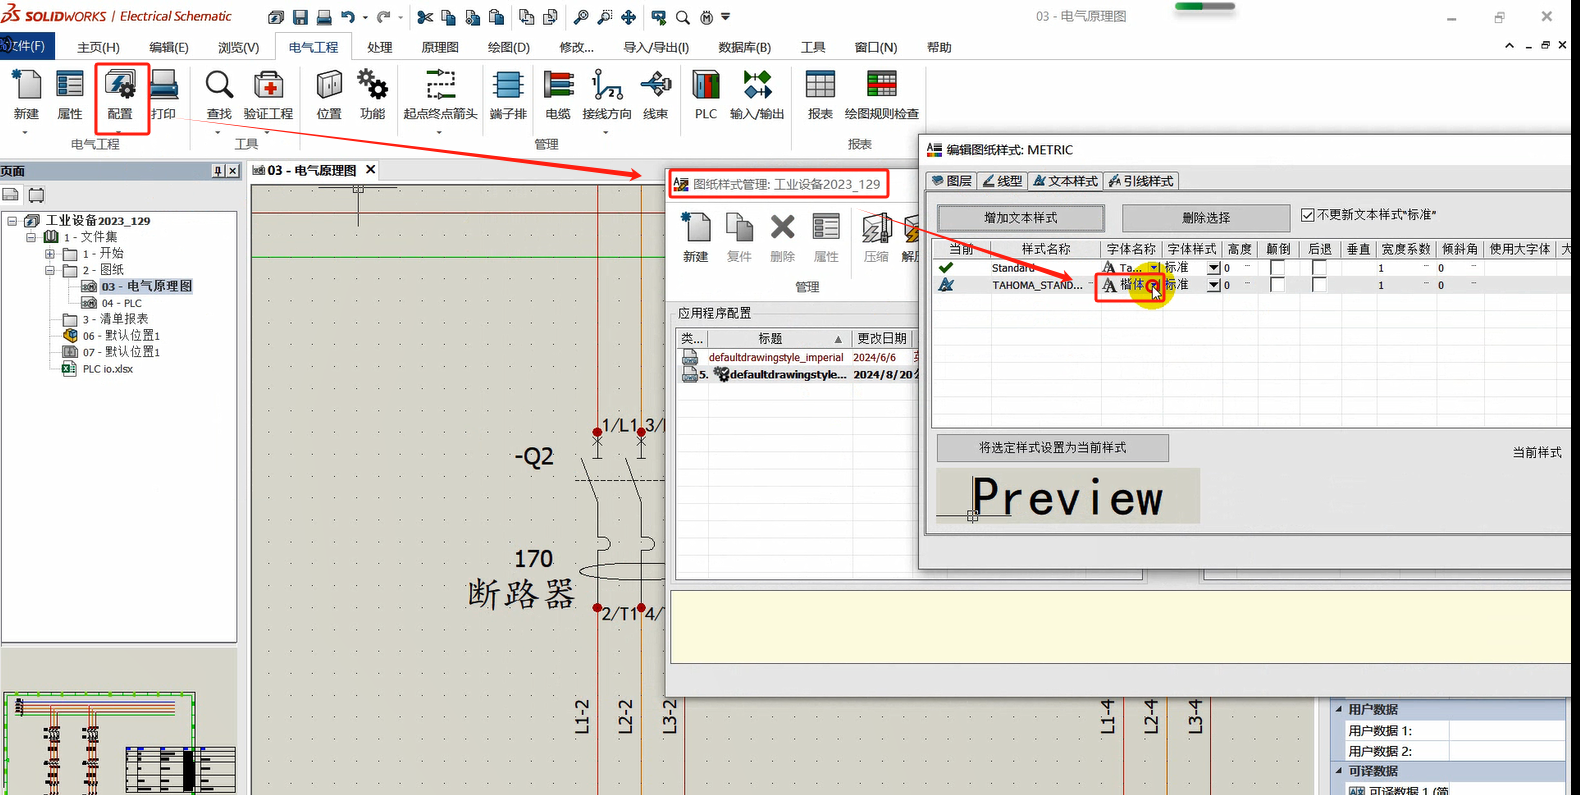The width and height of the screenshot is (1580, 795).
Task: Open the PLC manager
Action: pos(706,96)
